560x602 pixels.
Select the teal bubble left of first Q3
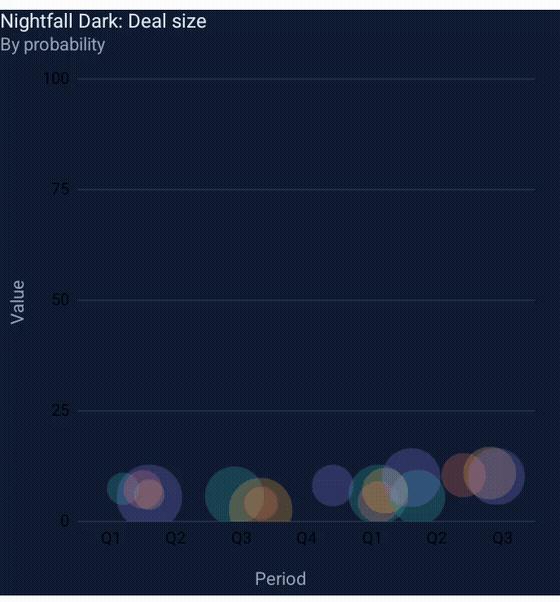[233, 495]
